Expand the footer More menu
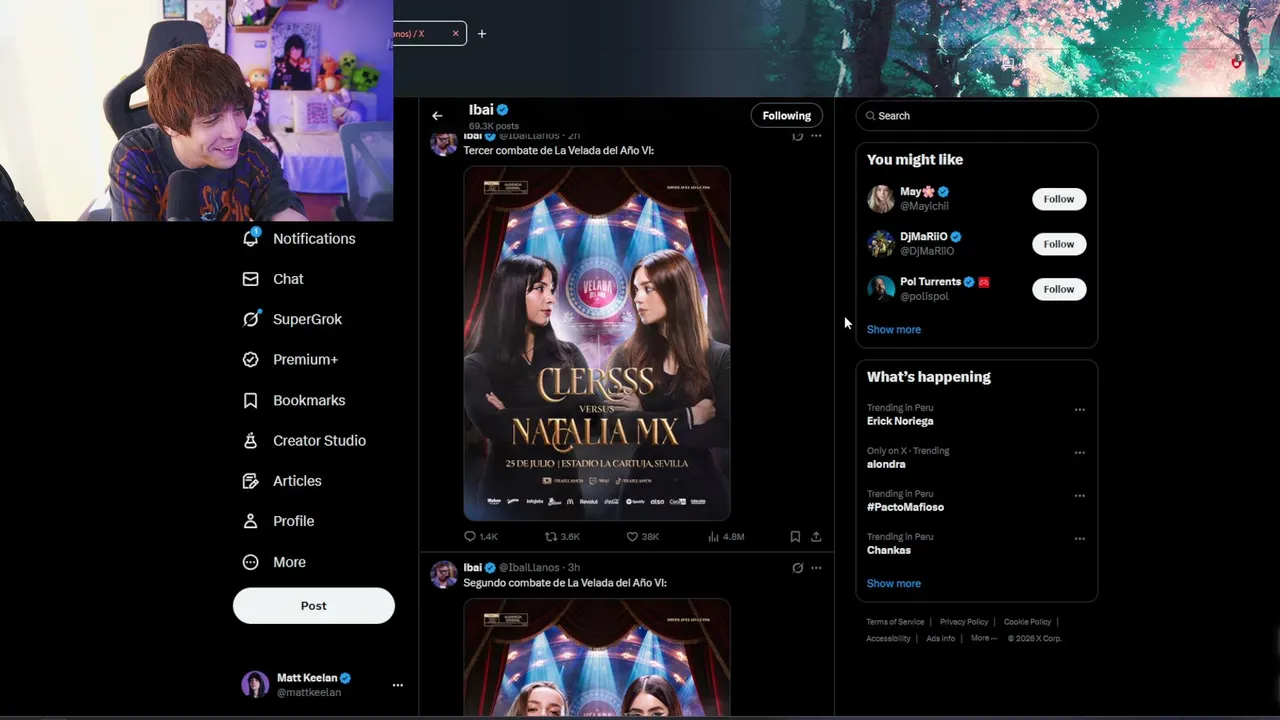Viewport: 1280px width, 720px height. [983, 639]
